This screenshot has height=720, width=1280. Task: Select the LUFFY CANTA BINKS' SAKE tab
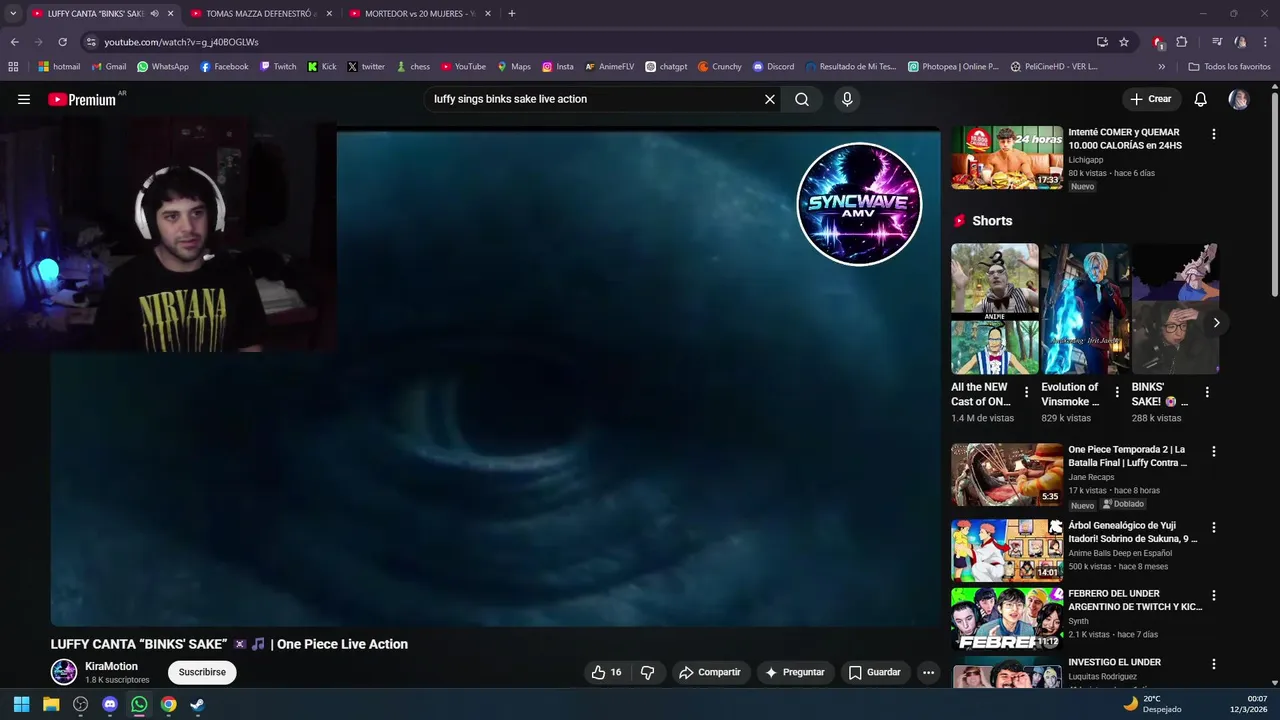click(x=95, y=14)
